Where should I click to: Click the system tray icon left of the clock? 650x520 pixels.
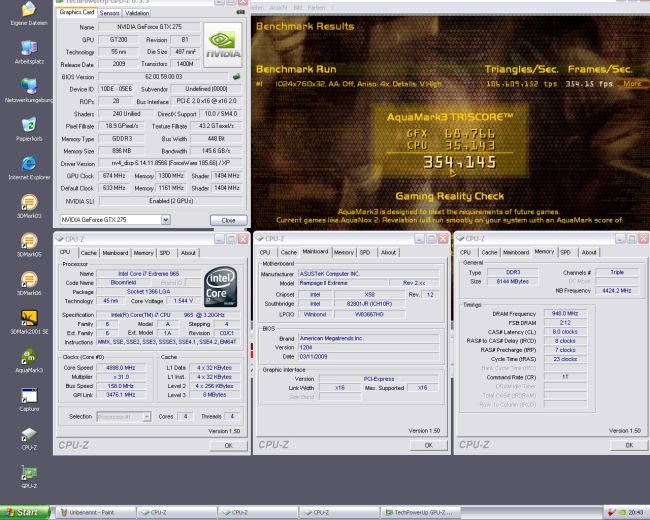click(x=612, y=513)
